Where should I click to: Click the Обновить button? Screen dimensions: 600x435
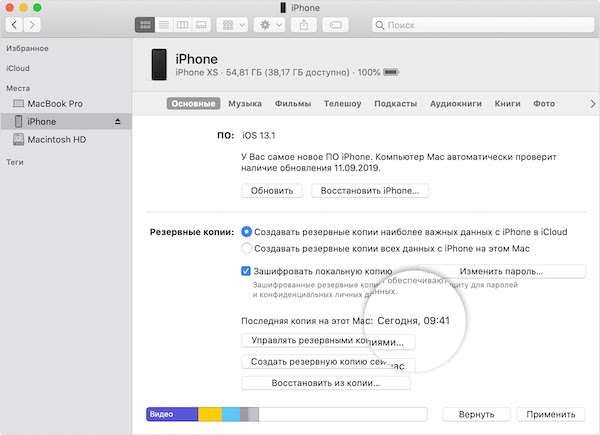point(272,191)
